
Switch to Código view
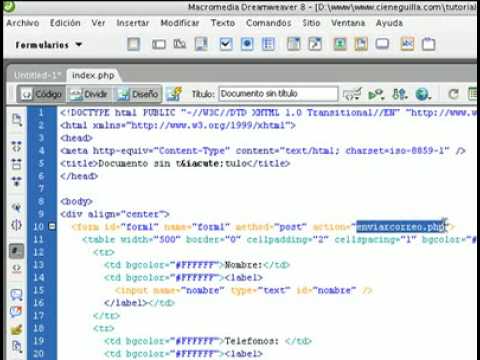coord(41,94)
